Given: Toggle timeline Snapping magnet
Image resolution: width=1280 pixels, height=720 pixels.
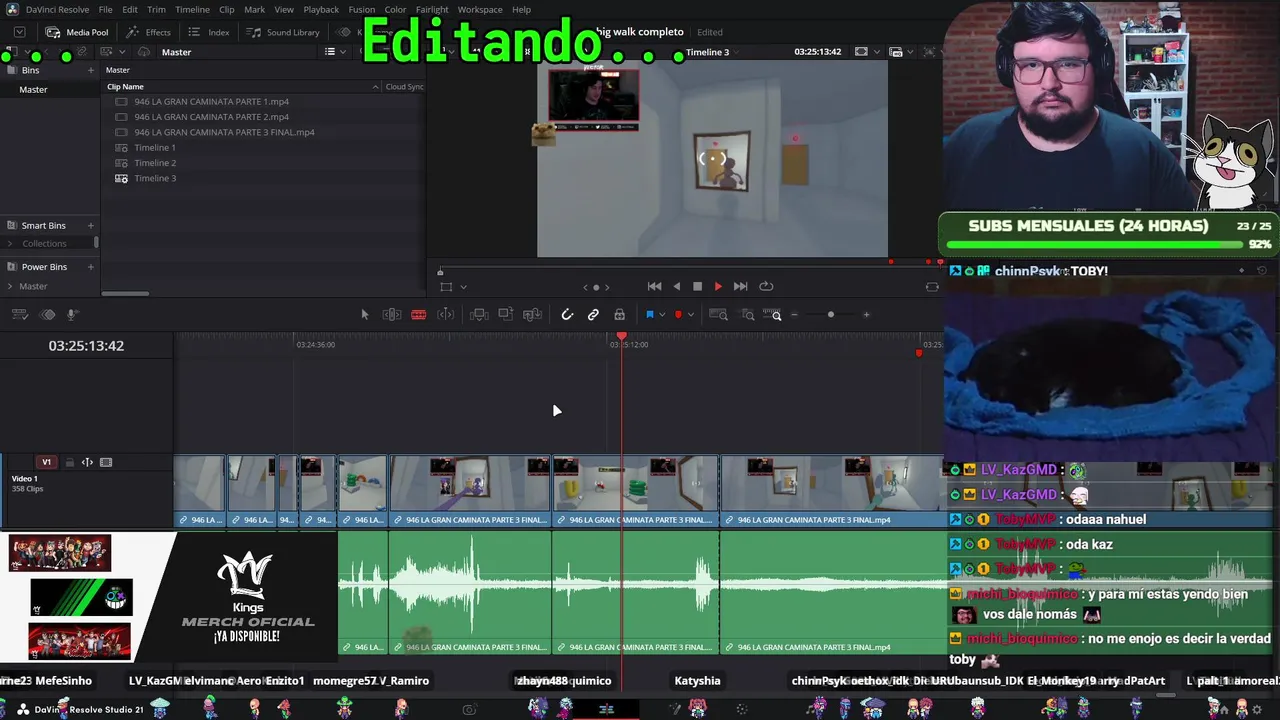Looking at the screenshot, I should point(567,315).
